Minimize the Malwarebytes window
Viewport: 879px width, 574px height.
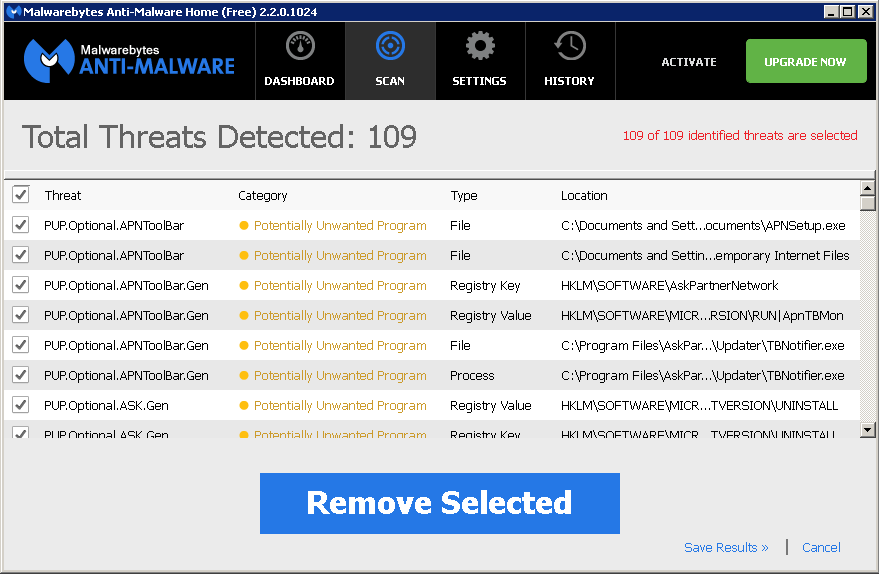click(831, 11)
